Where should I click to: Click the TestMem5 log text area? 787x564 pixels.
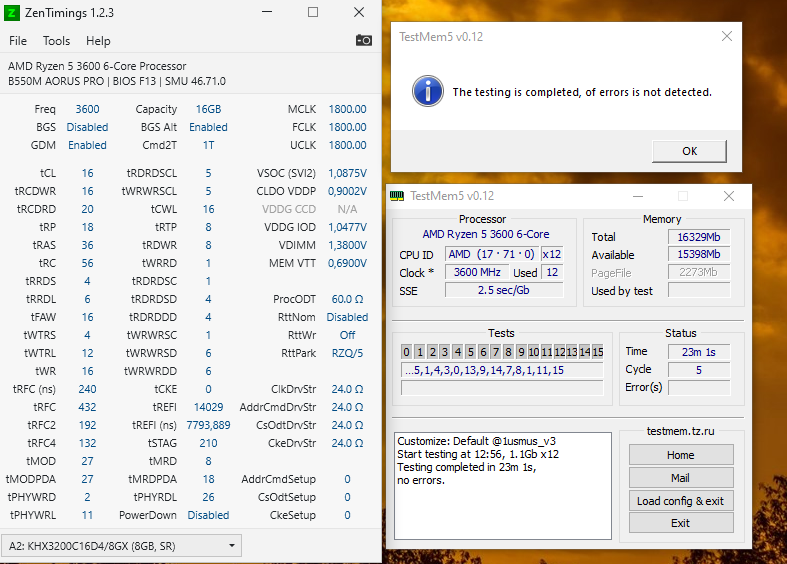pos(503,486)
